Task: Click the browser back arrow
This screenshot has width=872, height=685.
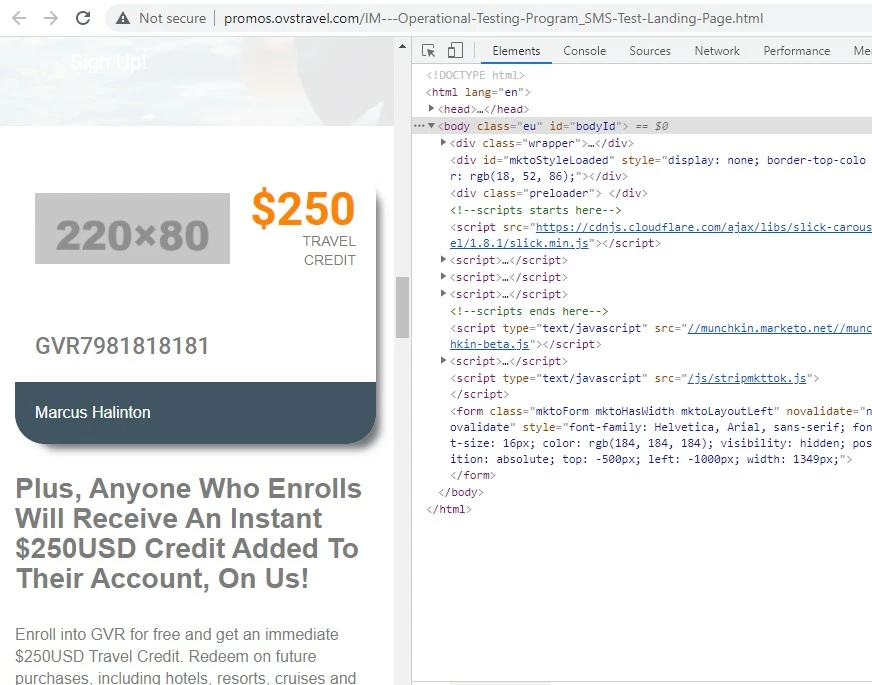Action: (19, 18)
